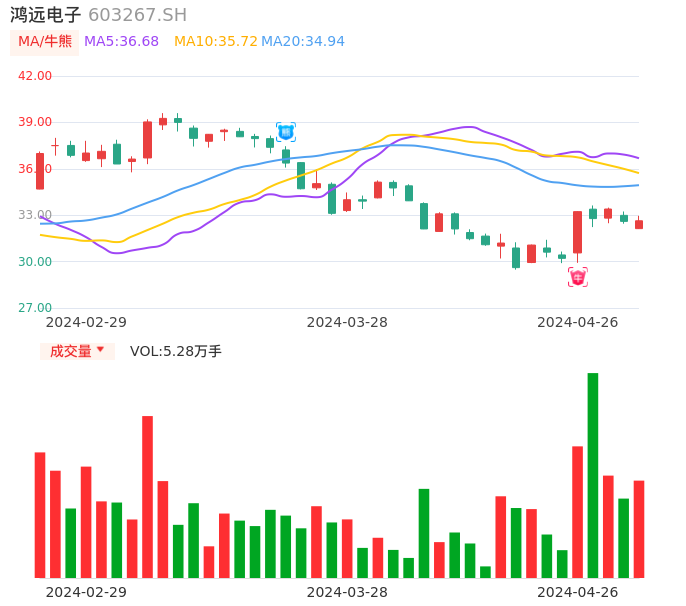This screenshot has width=686, height=606.
Task: Click the VOL:5.28万手 volume readout
Action: coord(176,351)
